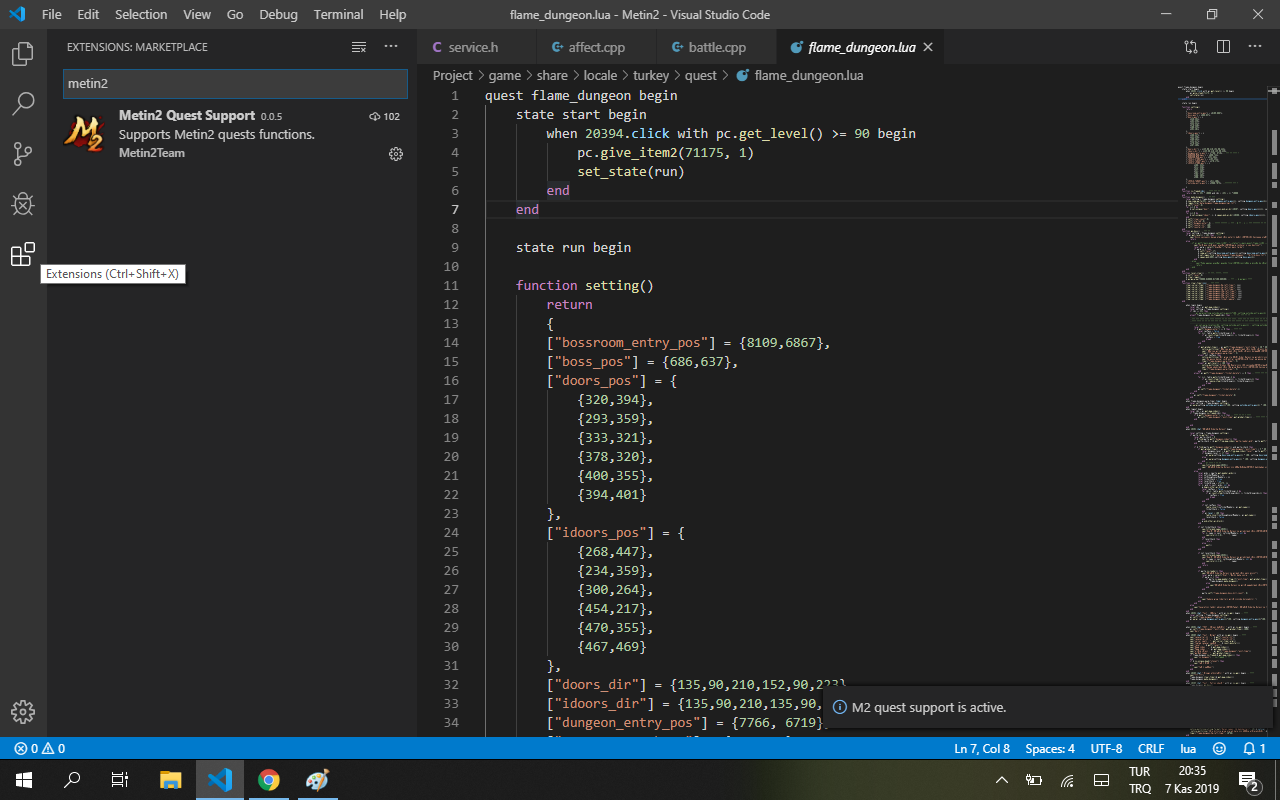Click the TUR TRQ input language indicator
The height and width of the screenshot is (800, 1280).
point(1140,780)
